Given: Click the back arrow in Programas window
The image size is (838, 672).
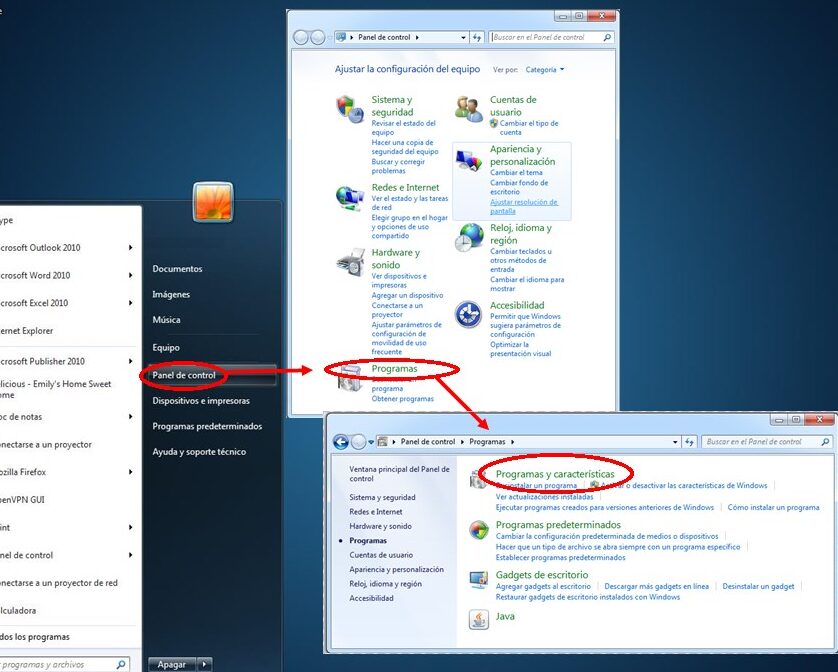Looking at the screenshot, I should pos(341,442).
